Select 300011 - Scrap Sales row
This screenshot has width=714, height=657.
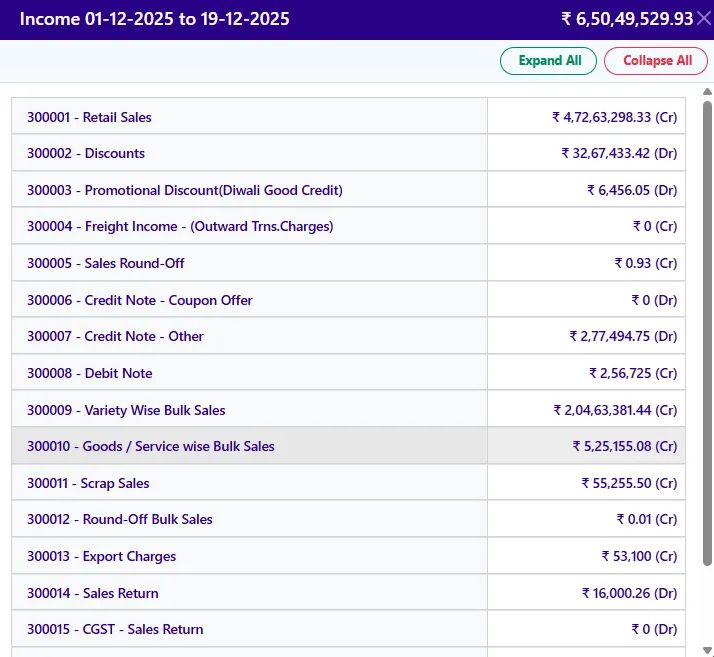point(348,483)
